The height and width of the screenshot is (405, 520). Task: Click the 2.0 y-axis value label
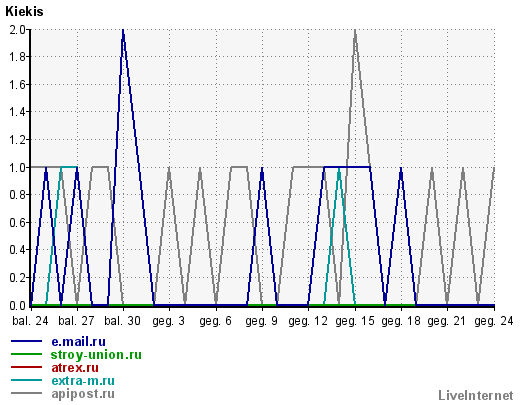point(17,30)
